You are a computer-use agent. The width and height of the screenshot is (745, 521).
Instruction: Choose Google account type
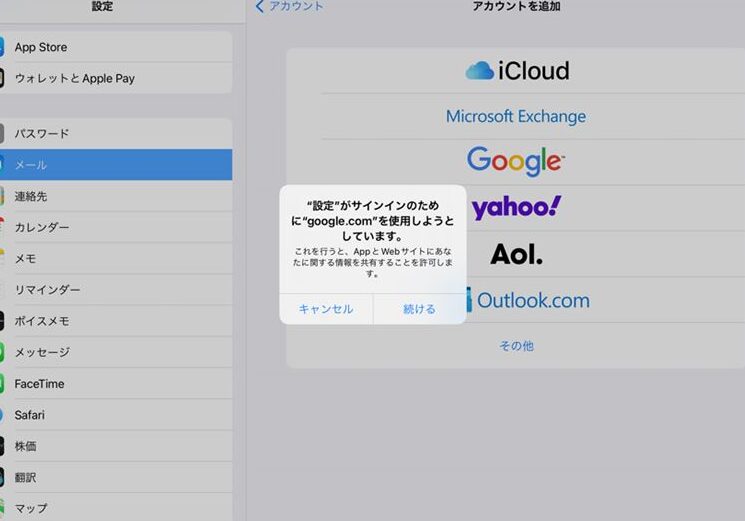(x=516, y=161)
